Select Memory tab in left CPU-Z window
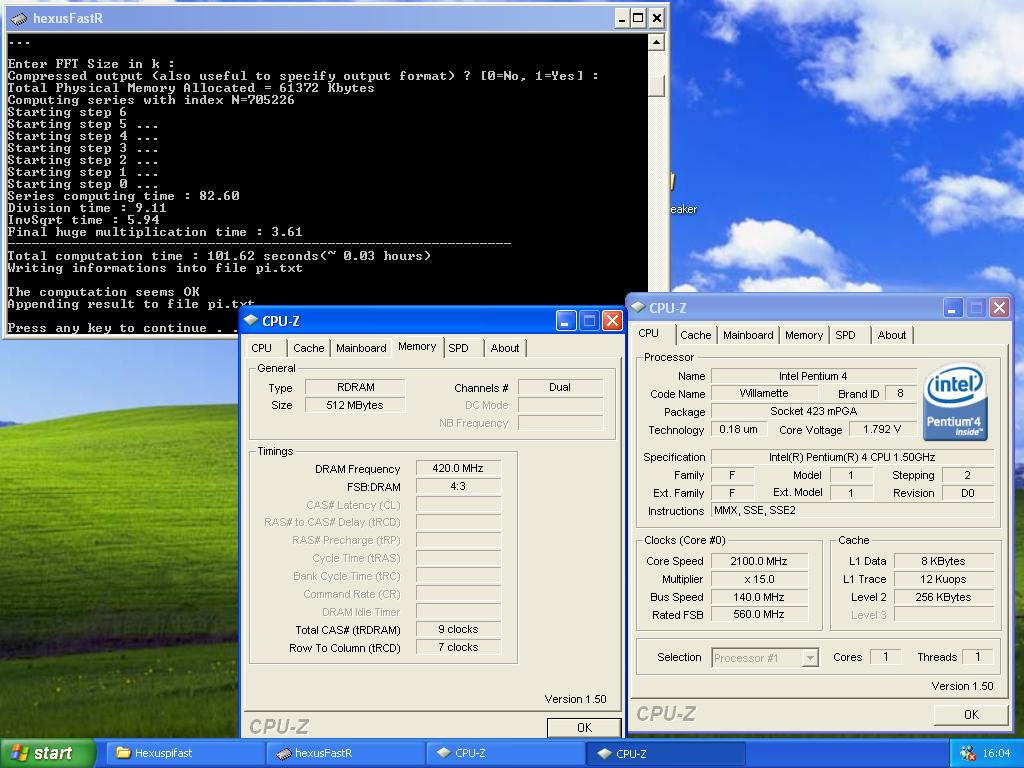1024x768 pixels. point(417,347)
